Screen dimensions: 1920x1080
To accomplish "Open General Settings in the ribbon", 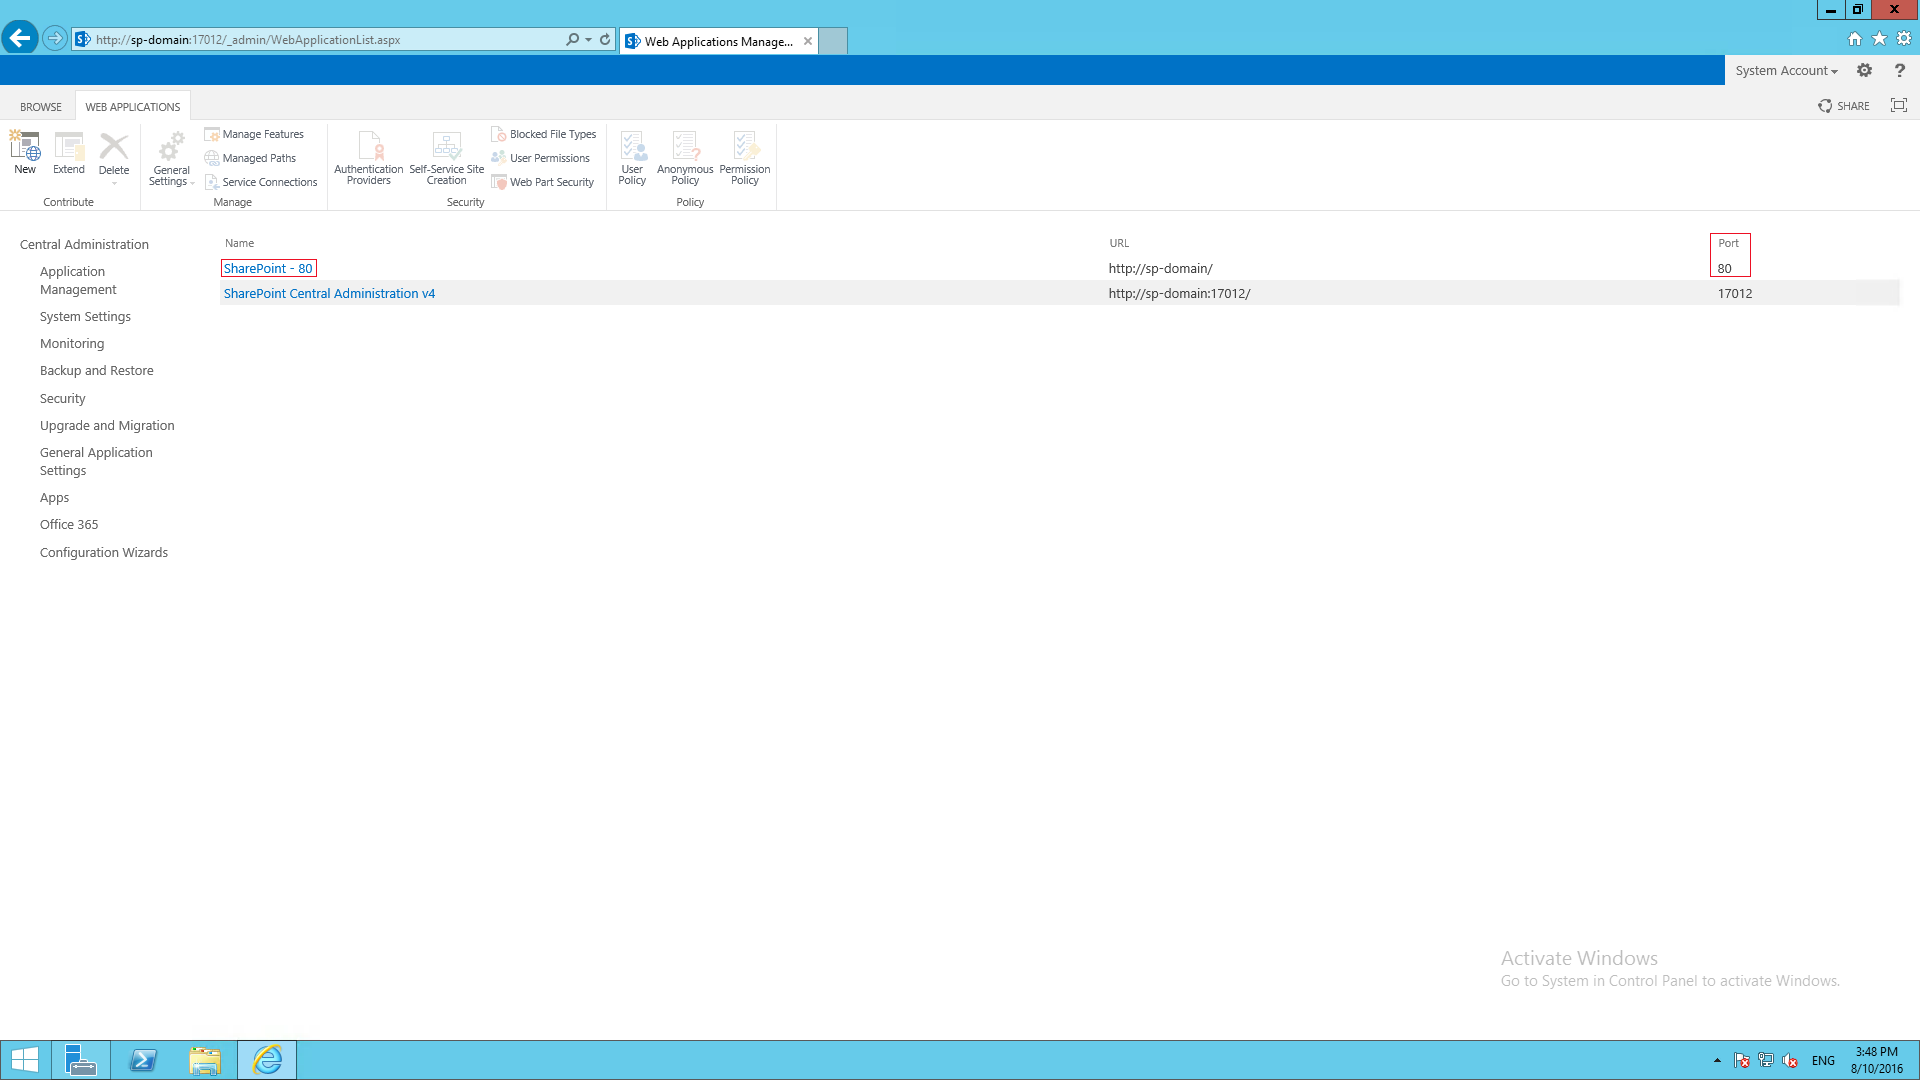I will click(x=171, y=158).
